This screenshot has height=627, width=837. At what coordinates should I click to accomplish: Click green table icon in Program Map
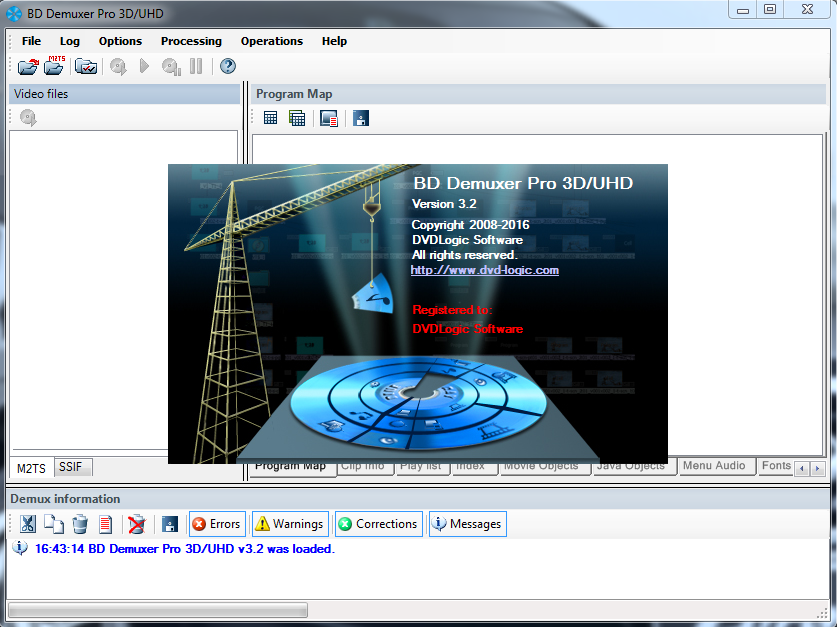point(297,118)
